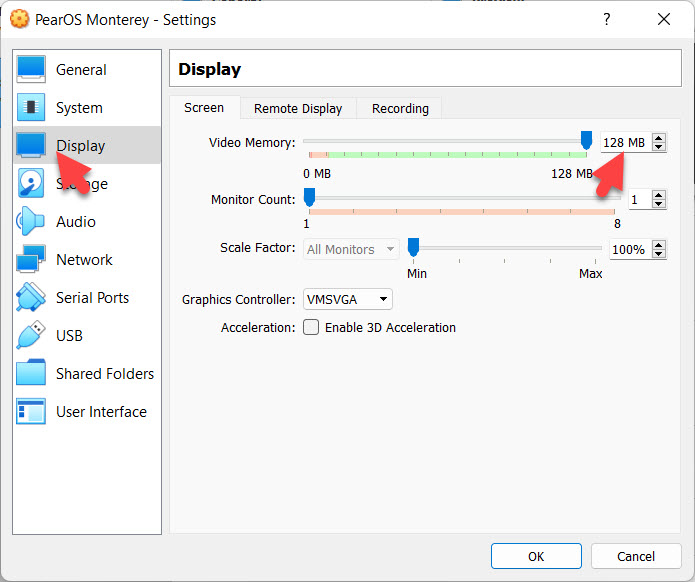Click the PearOS settings gear title icon
The width and height of the screenshot is (695, 582).
click(19, 19)
